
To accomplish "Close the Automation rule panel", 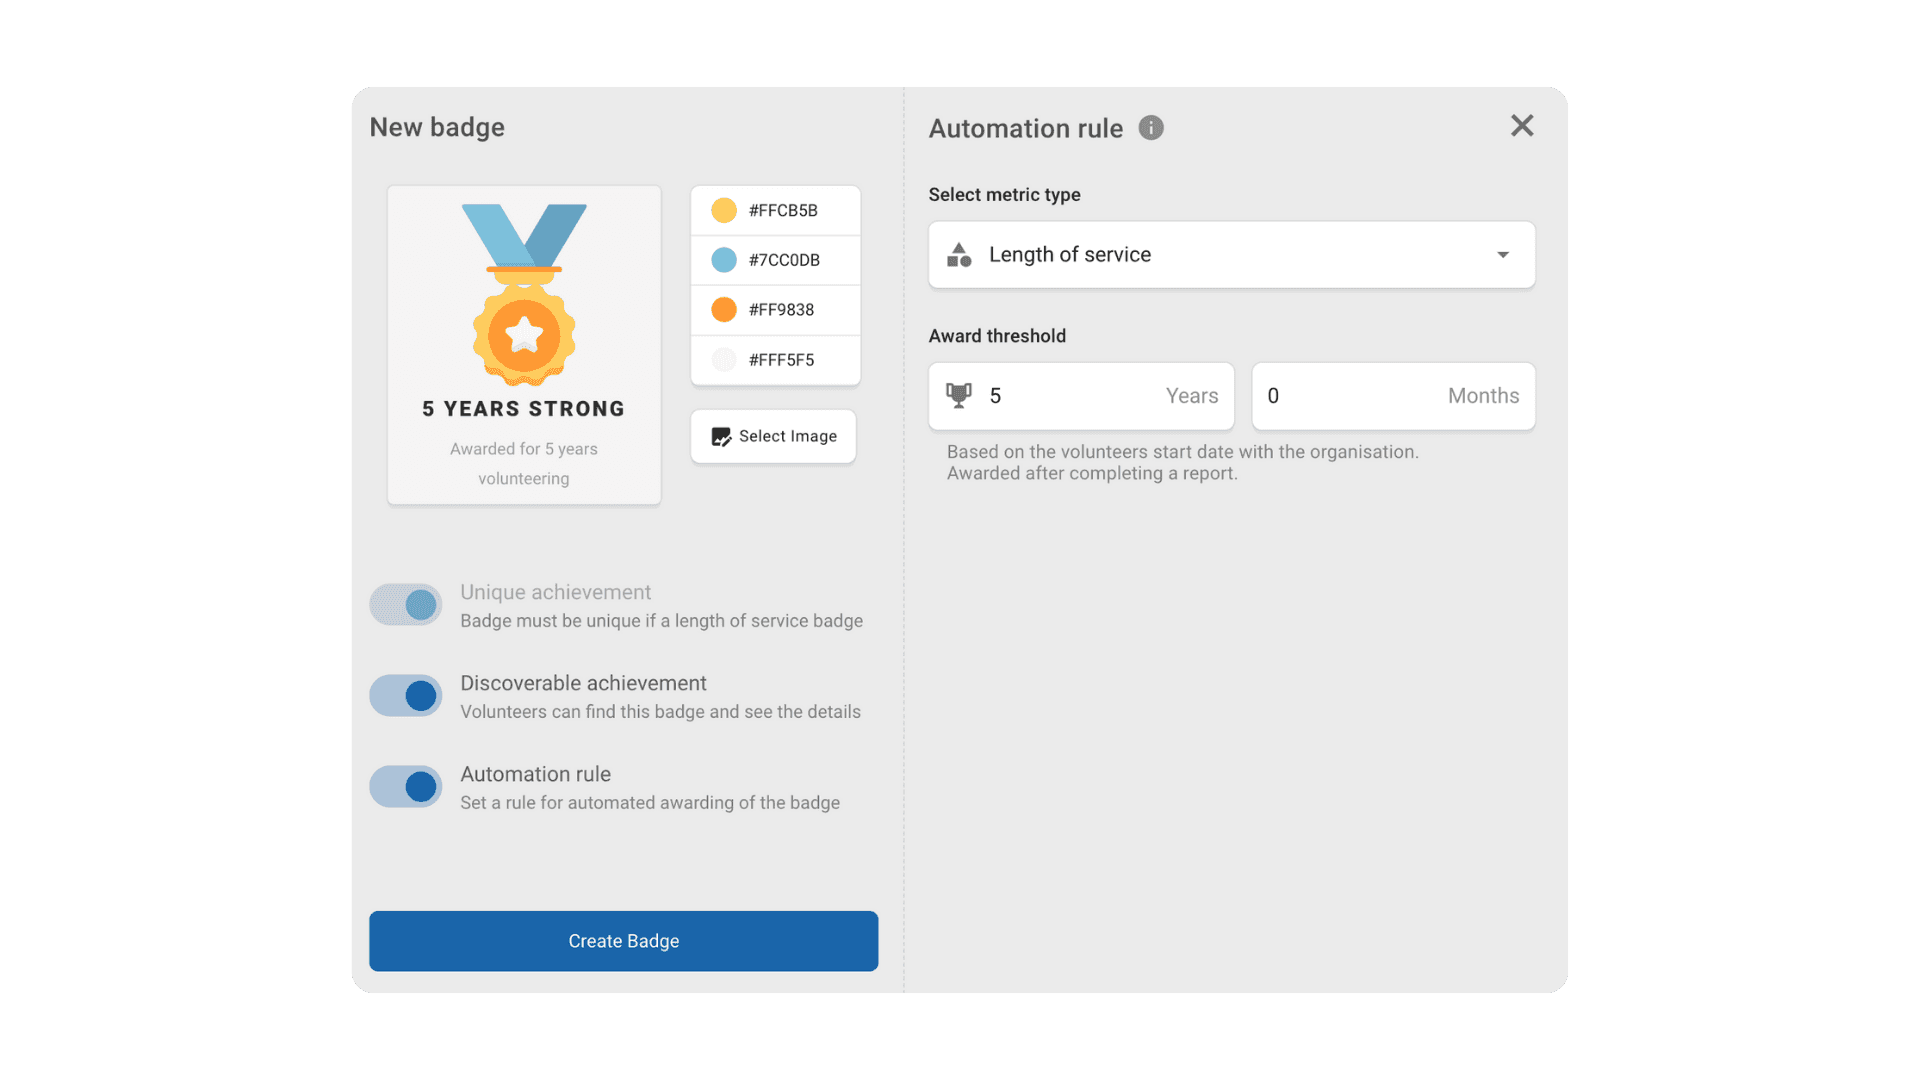I will (1521, 126).
